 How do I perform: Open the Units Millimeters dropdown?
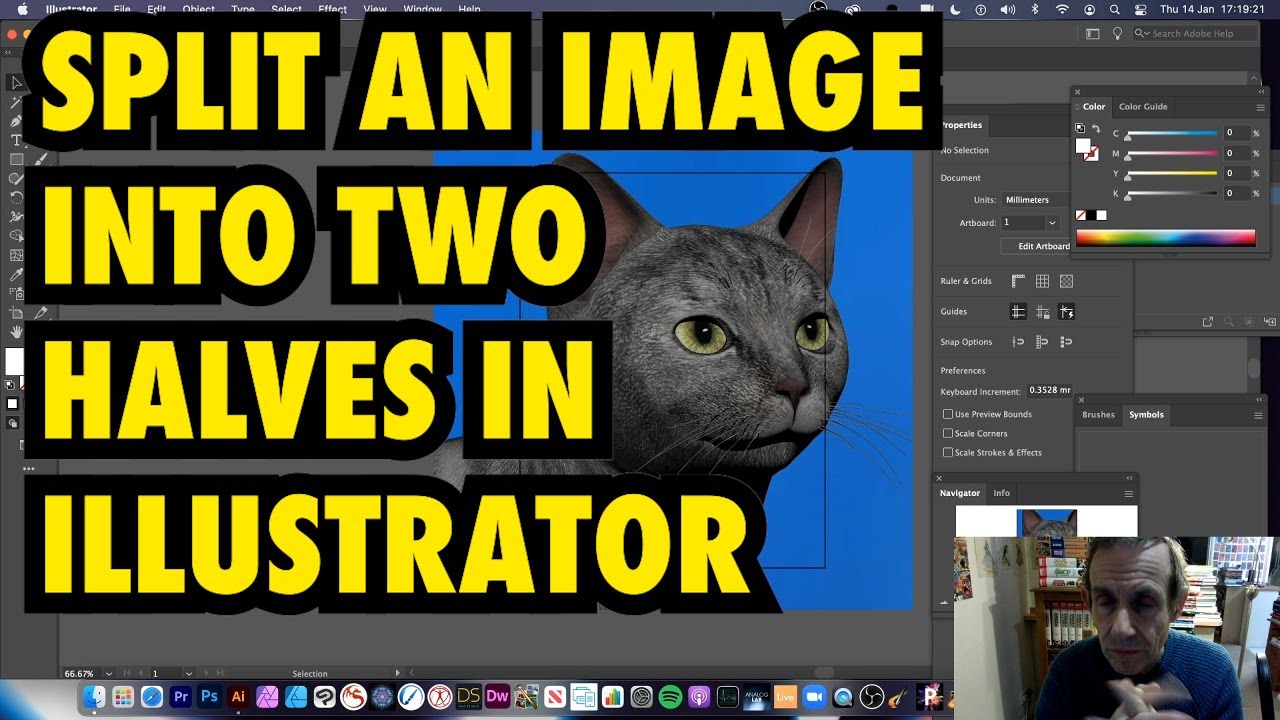[x=1036, y=200]
